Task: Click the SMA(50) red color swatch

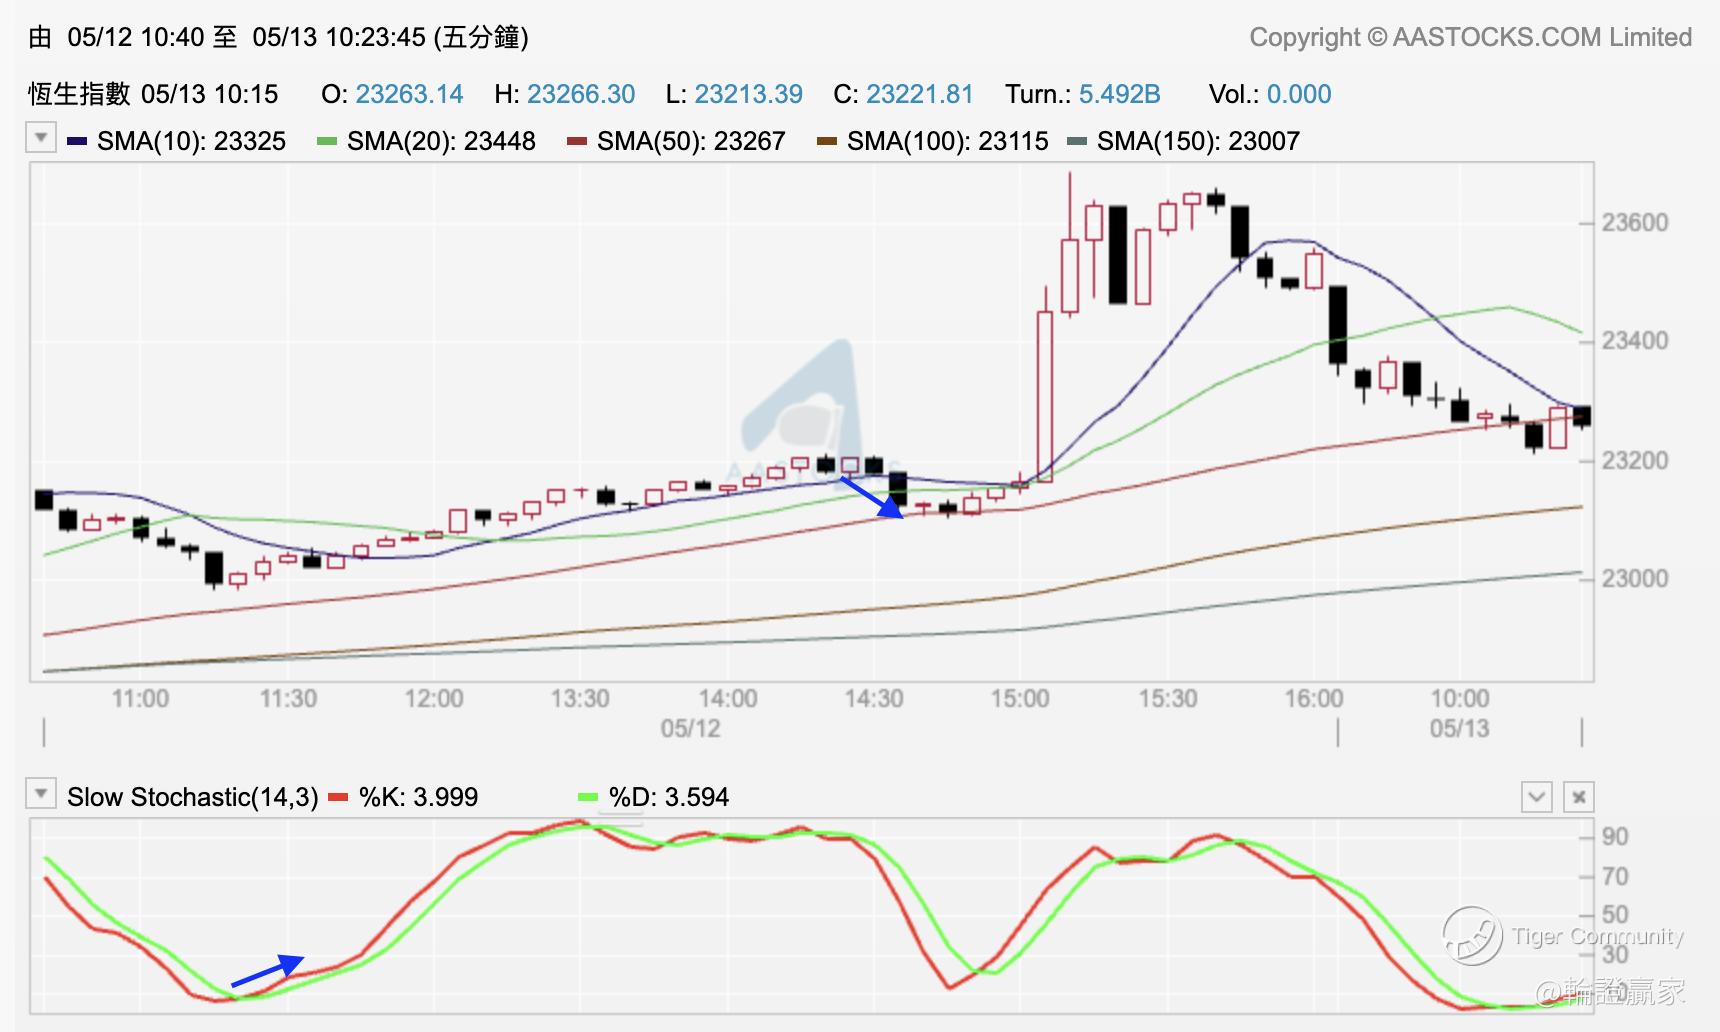Action: [577, 142]
